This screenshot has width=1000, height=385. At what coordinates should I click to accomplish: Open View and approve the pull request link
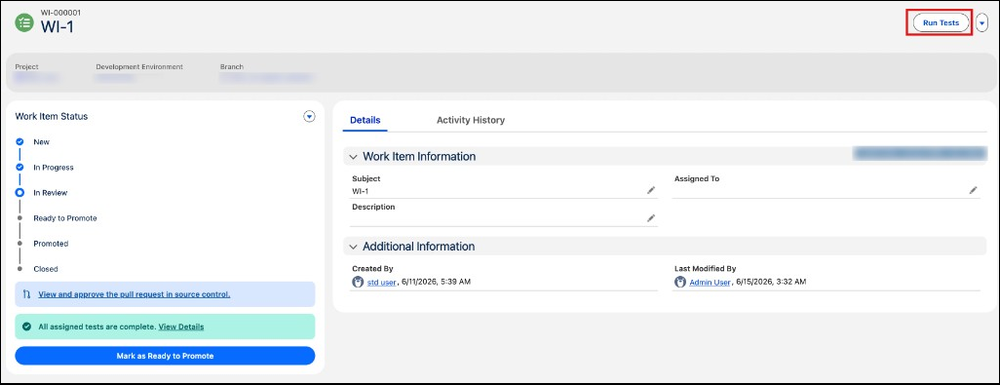pos(134,294)
